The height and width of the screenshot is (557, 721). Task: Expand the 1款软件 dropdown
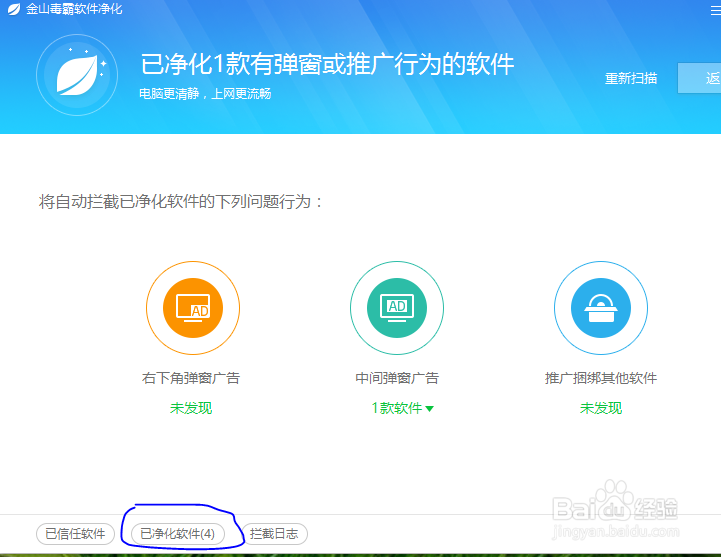pyautogui.click(x=402, y=408)
